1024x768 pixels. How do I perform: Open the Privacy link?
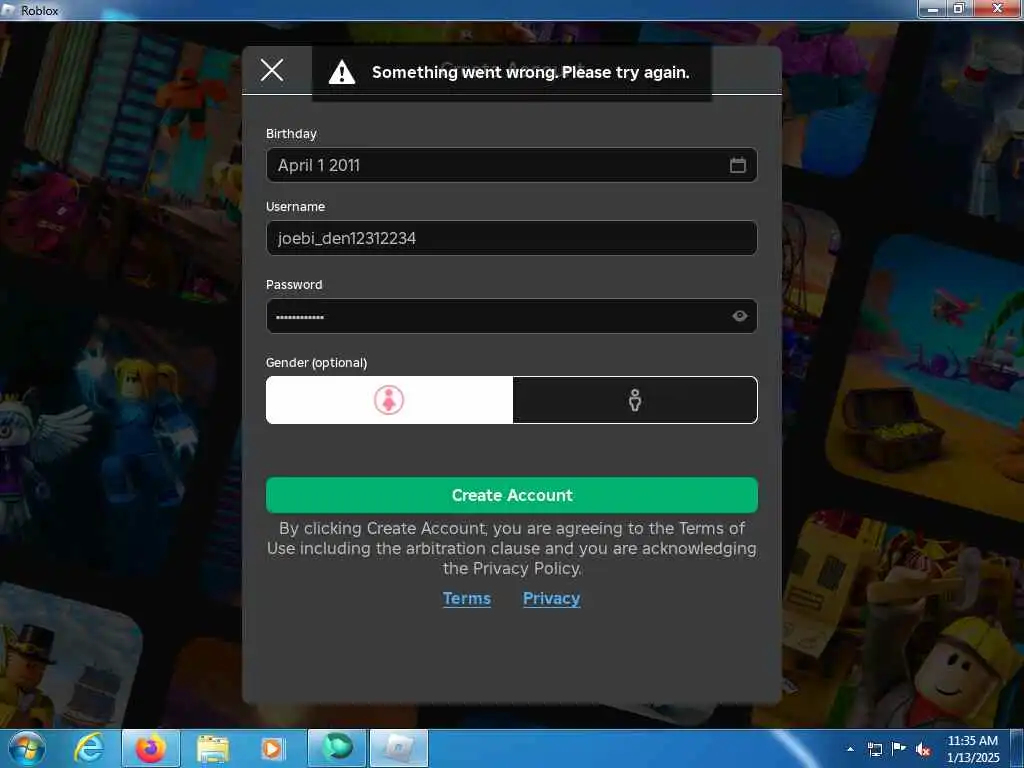point(551,598)
